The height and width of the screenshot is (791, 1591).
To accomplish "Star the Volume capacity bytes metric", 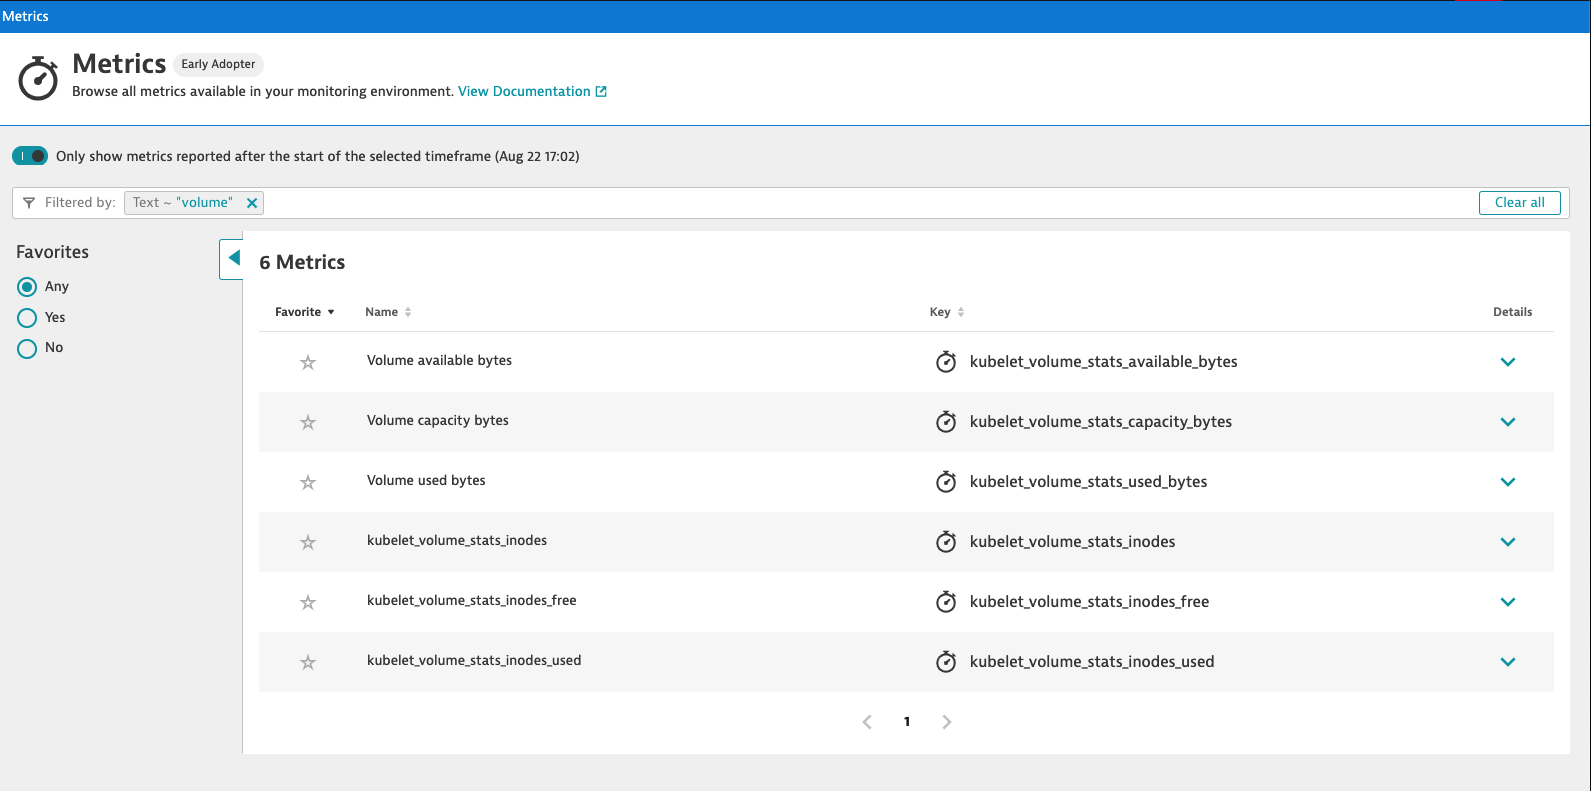I will coord(308,422).
